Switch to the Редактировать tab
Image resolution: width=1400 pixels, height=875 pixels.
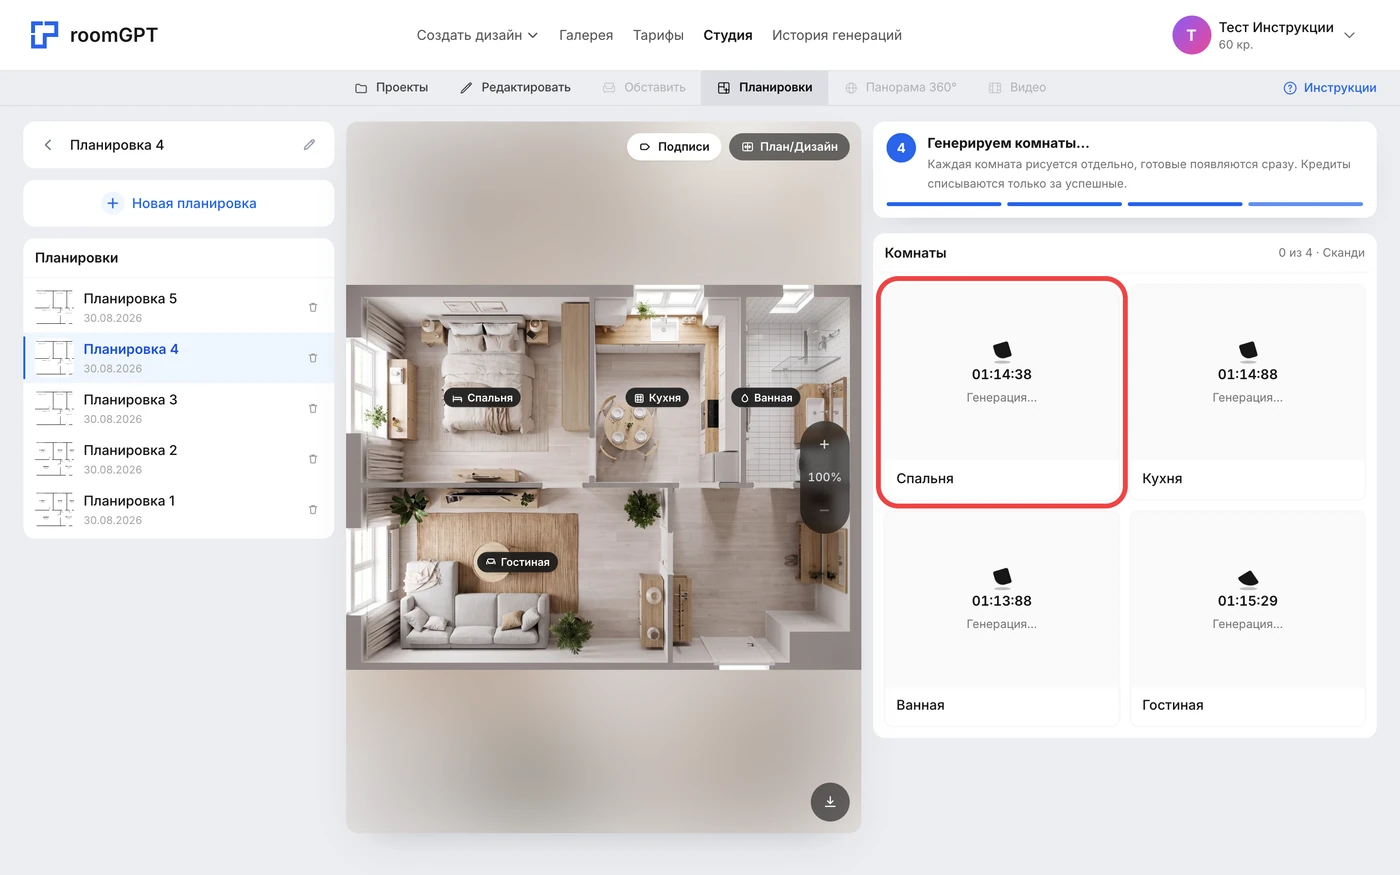coord(515,88)
